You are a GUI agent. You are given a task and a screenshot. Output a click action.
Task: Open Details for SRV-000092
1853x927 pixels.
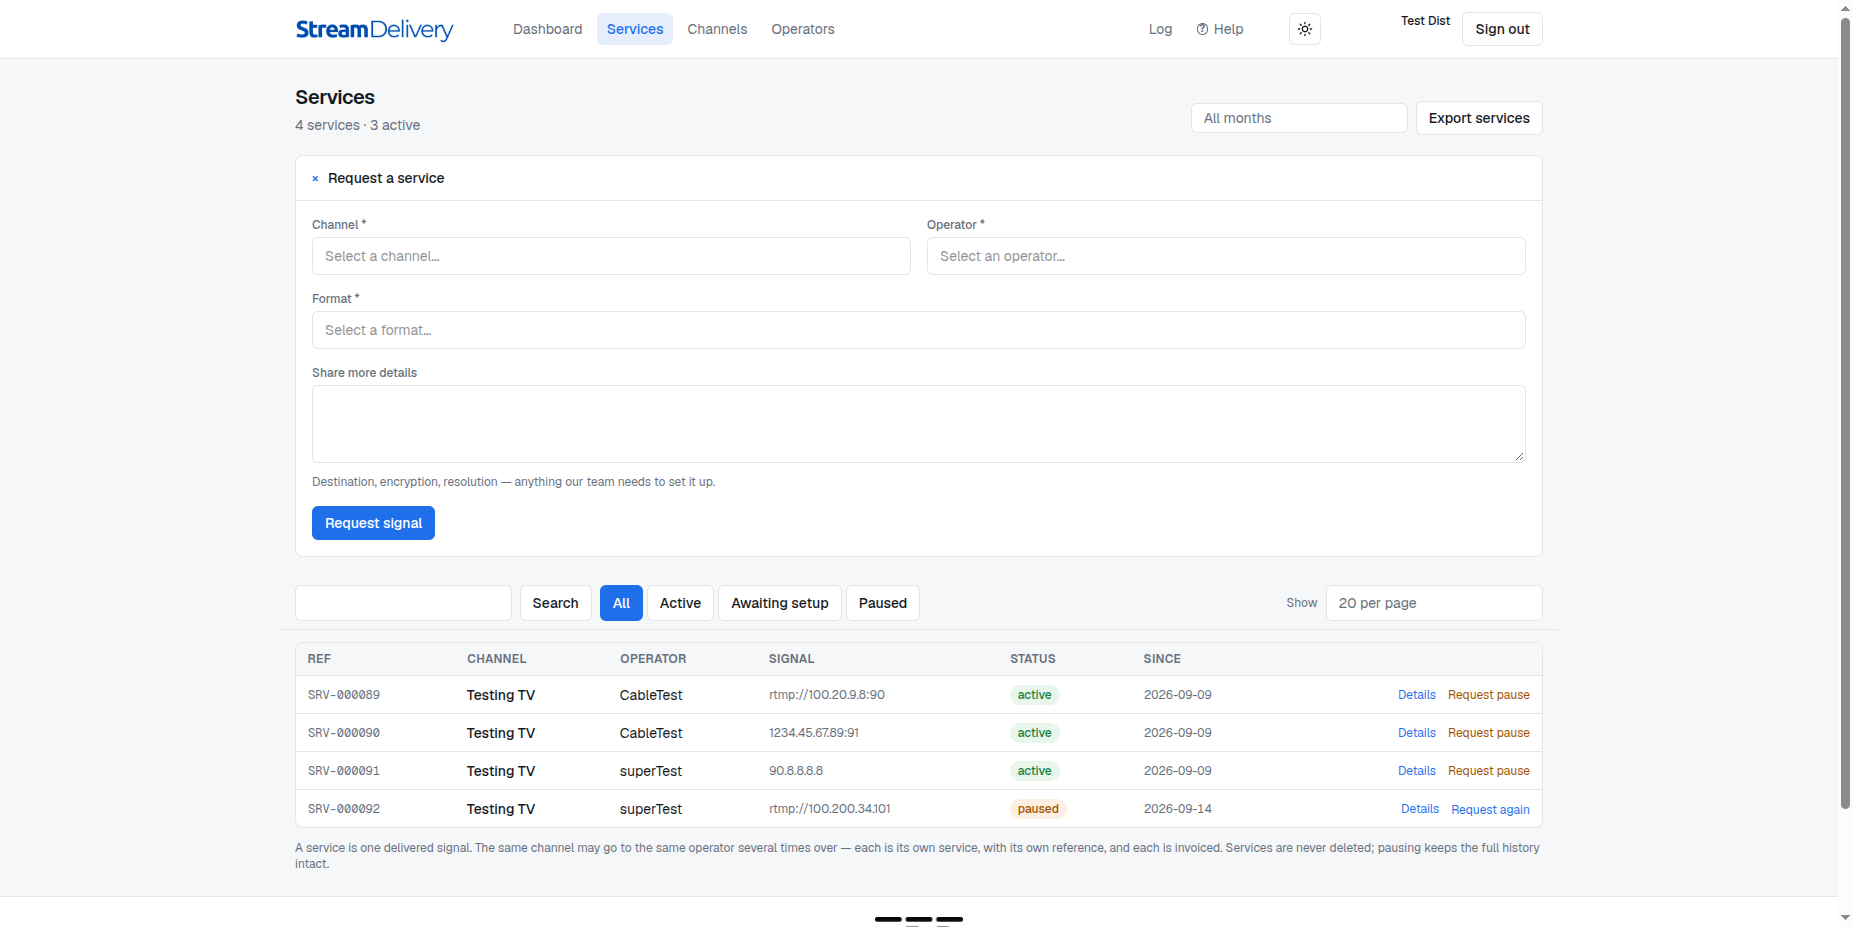[1420, 809]
